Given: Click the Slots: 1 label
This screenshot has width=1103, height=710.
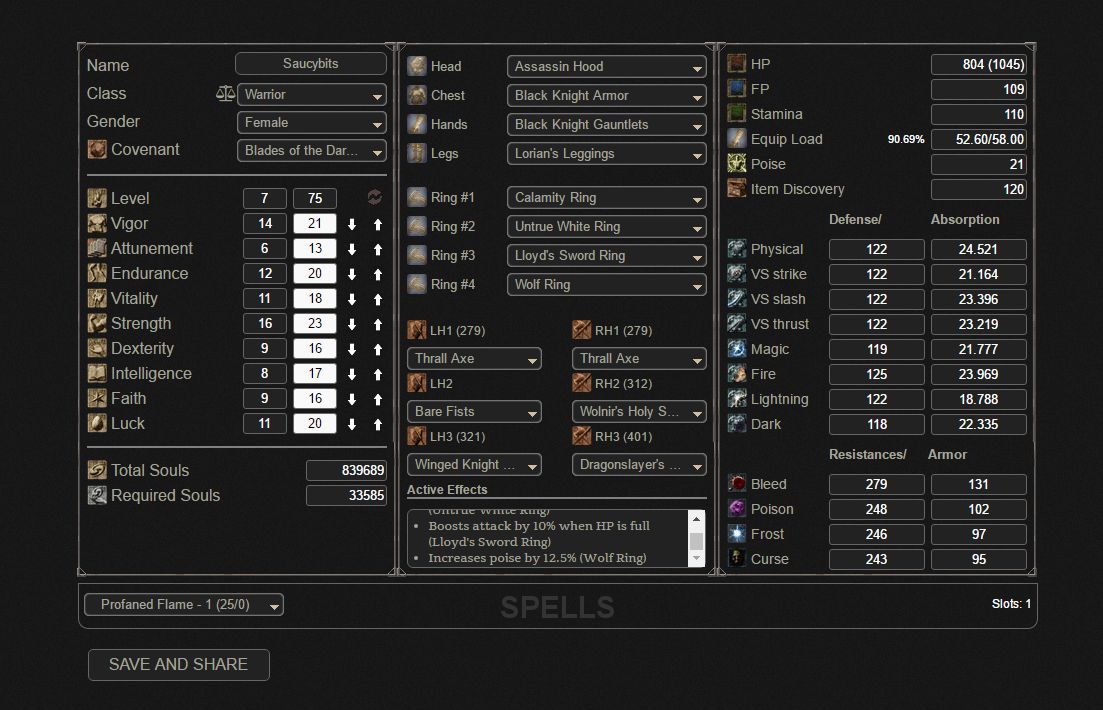Looking at the screenshot, I should click(1012, 604).
